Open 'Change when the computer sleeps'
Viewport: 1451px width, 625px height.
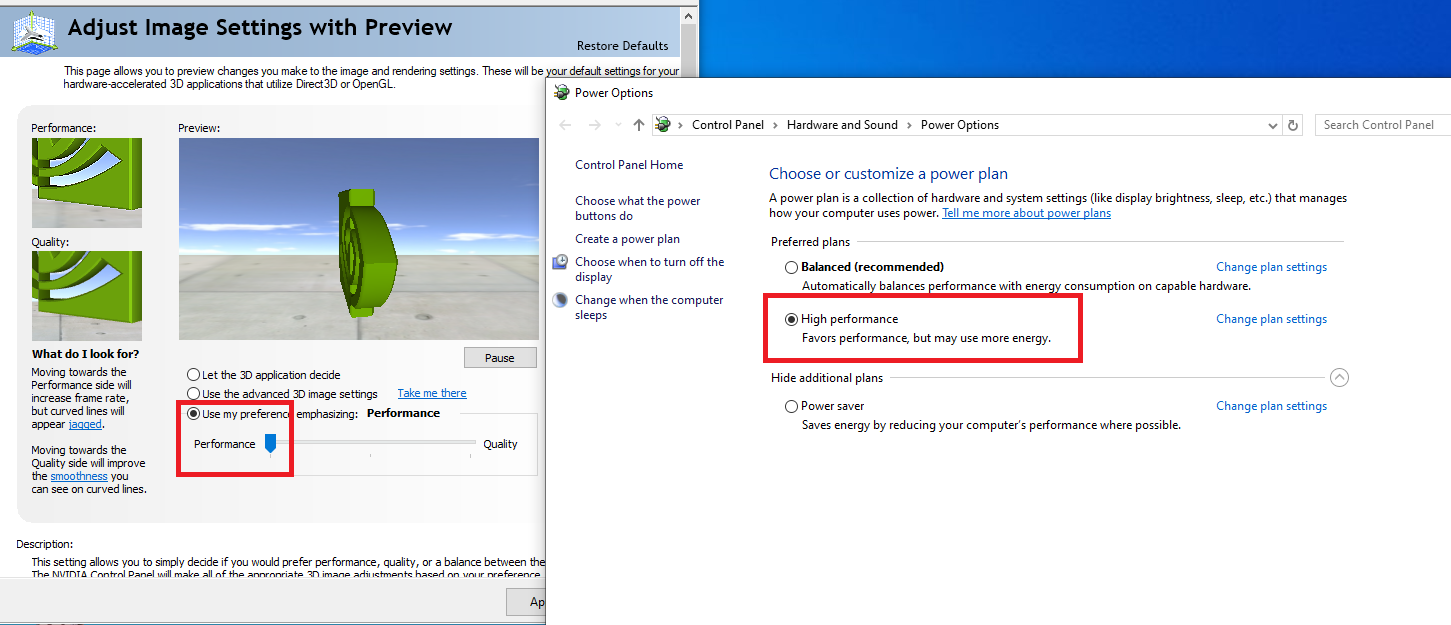click(x=649, y=307)
